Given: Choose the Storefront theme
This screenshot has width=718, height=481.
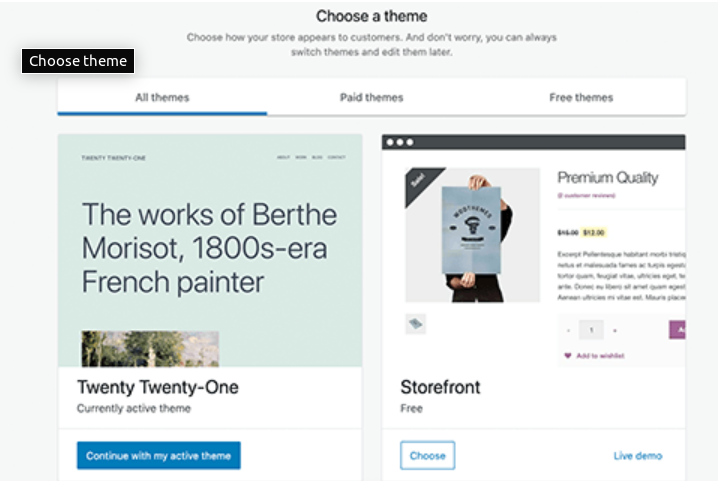Looking at the screenshot, I should 427,456.
